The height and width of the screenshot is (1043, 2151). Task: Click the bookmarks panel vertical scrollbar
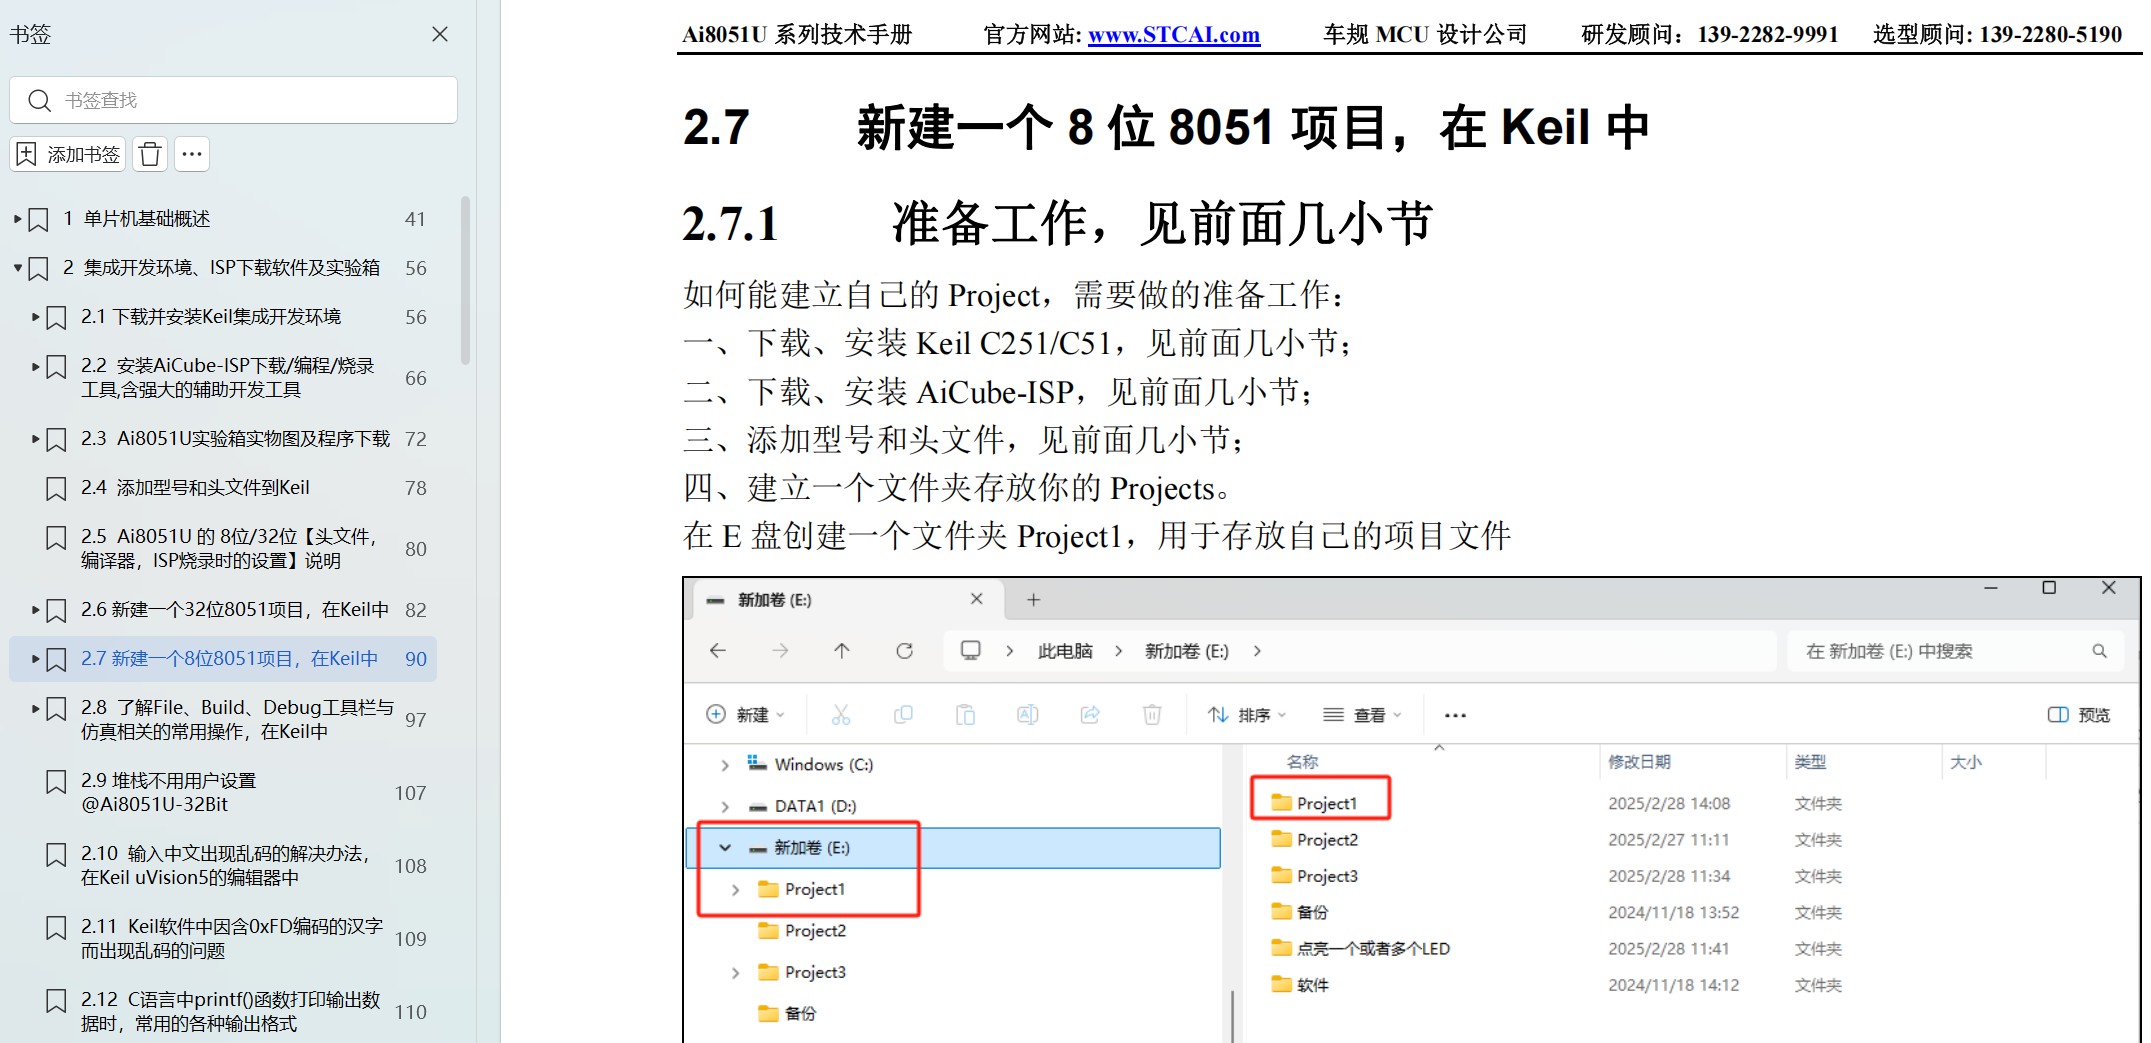point(465,280)
